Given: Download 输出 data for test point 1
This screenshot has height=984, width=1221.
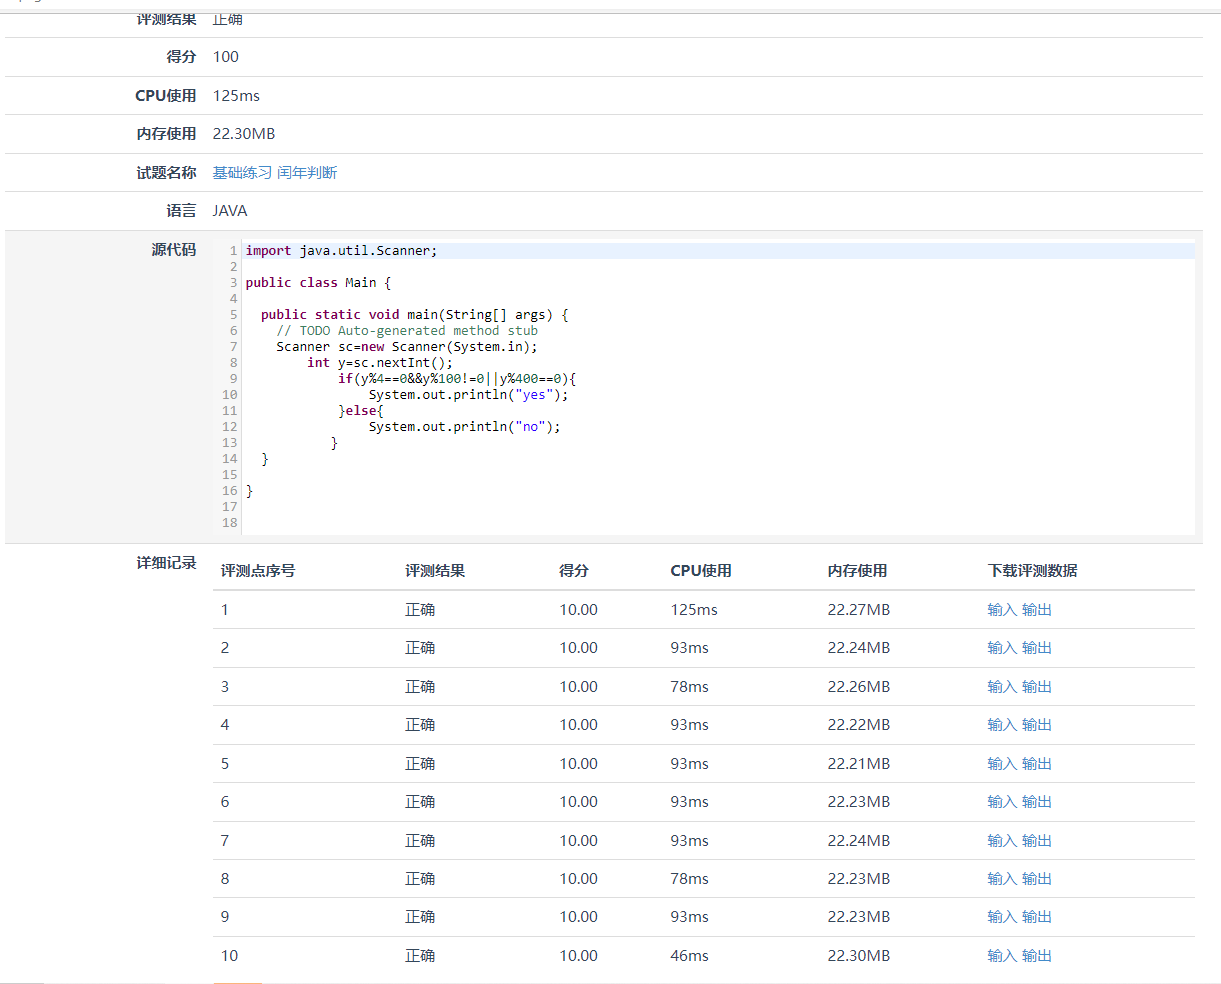Looking at the screenshot, I should 1037,610.
